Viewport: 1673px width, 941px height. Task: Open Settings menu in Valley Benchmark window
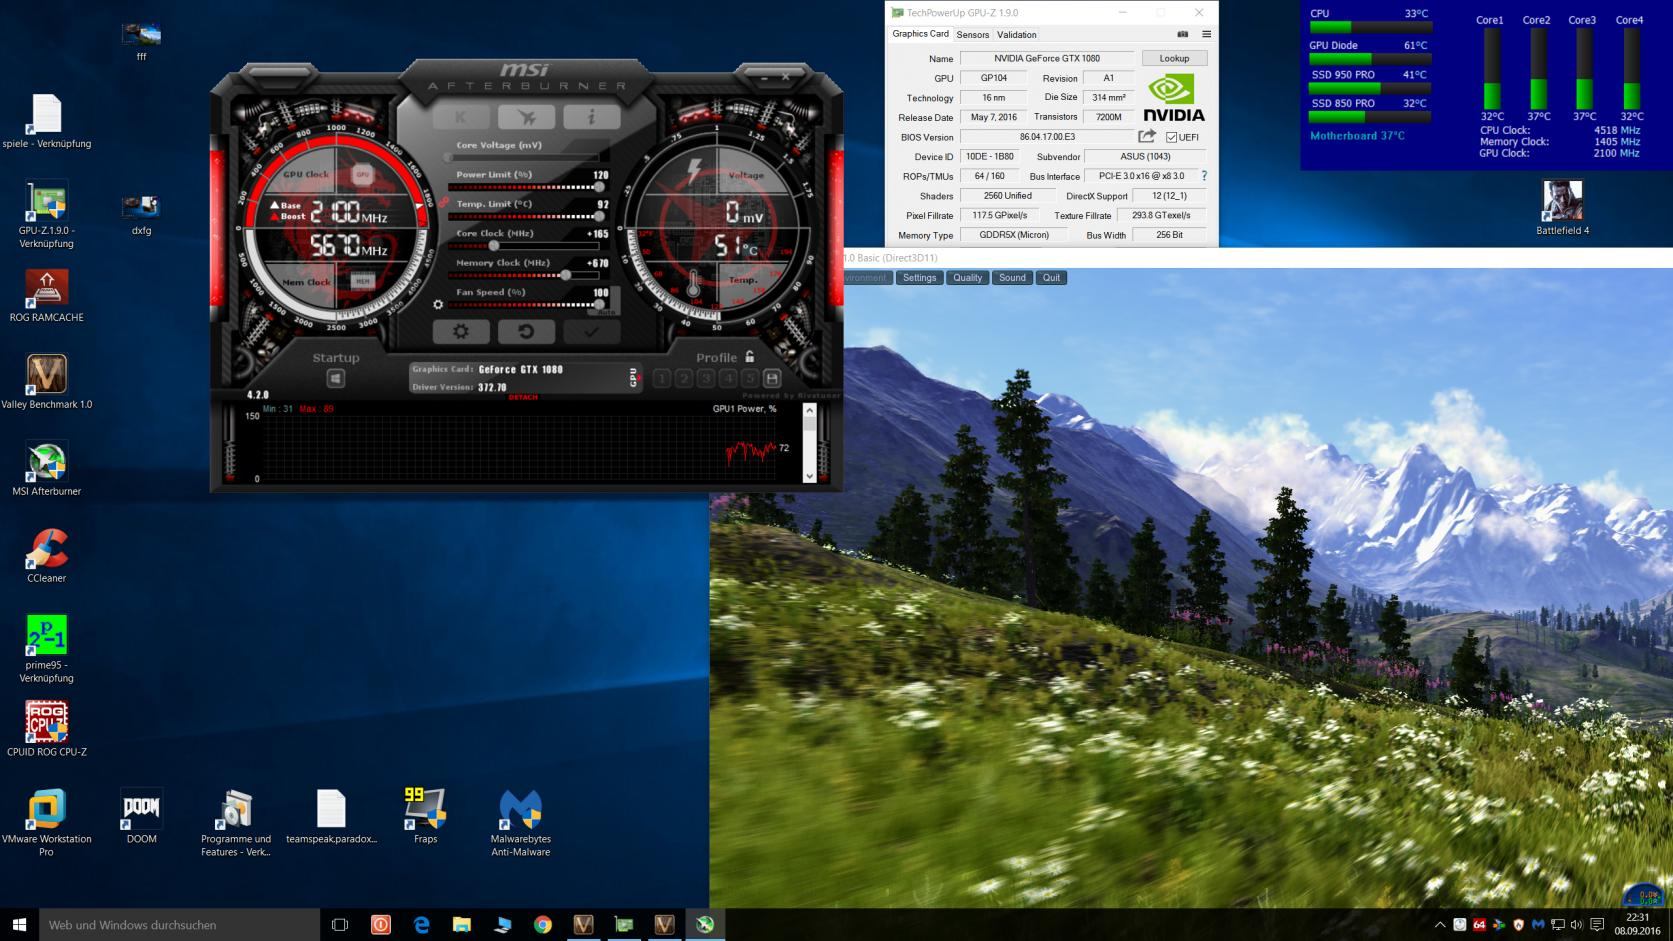pyautogui.click(x=919, y=278)
